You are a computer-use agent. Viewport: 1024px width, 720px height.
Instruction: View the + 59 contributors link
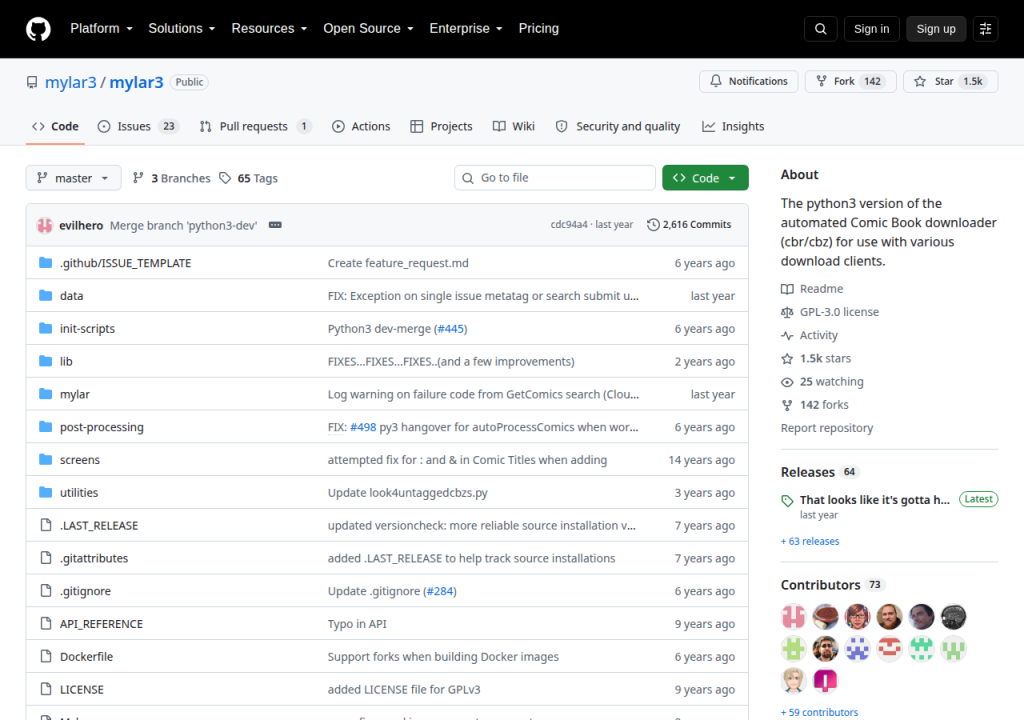[820, 712]
